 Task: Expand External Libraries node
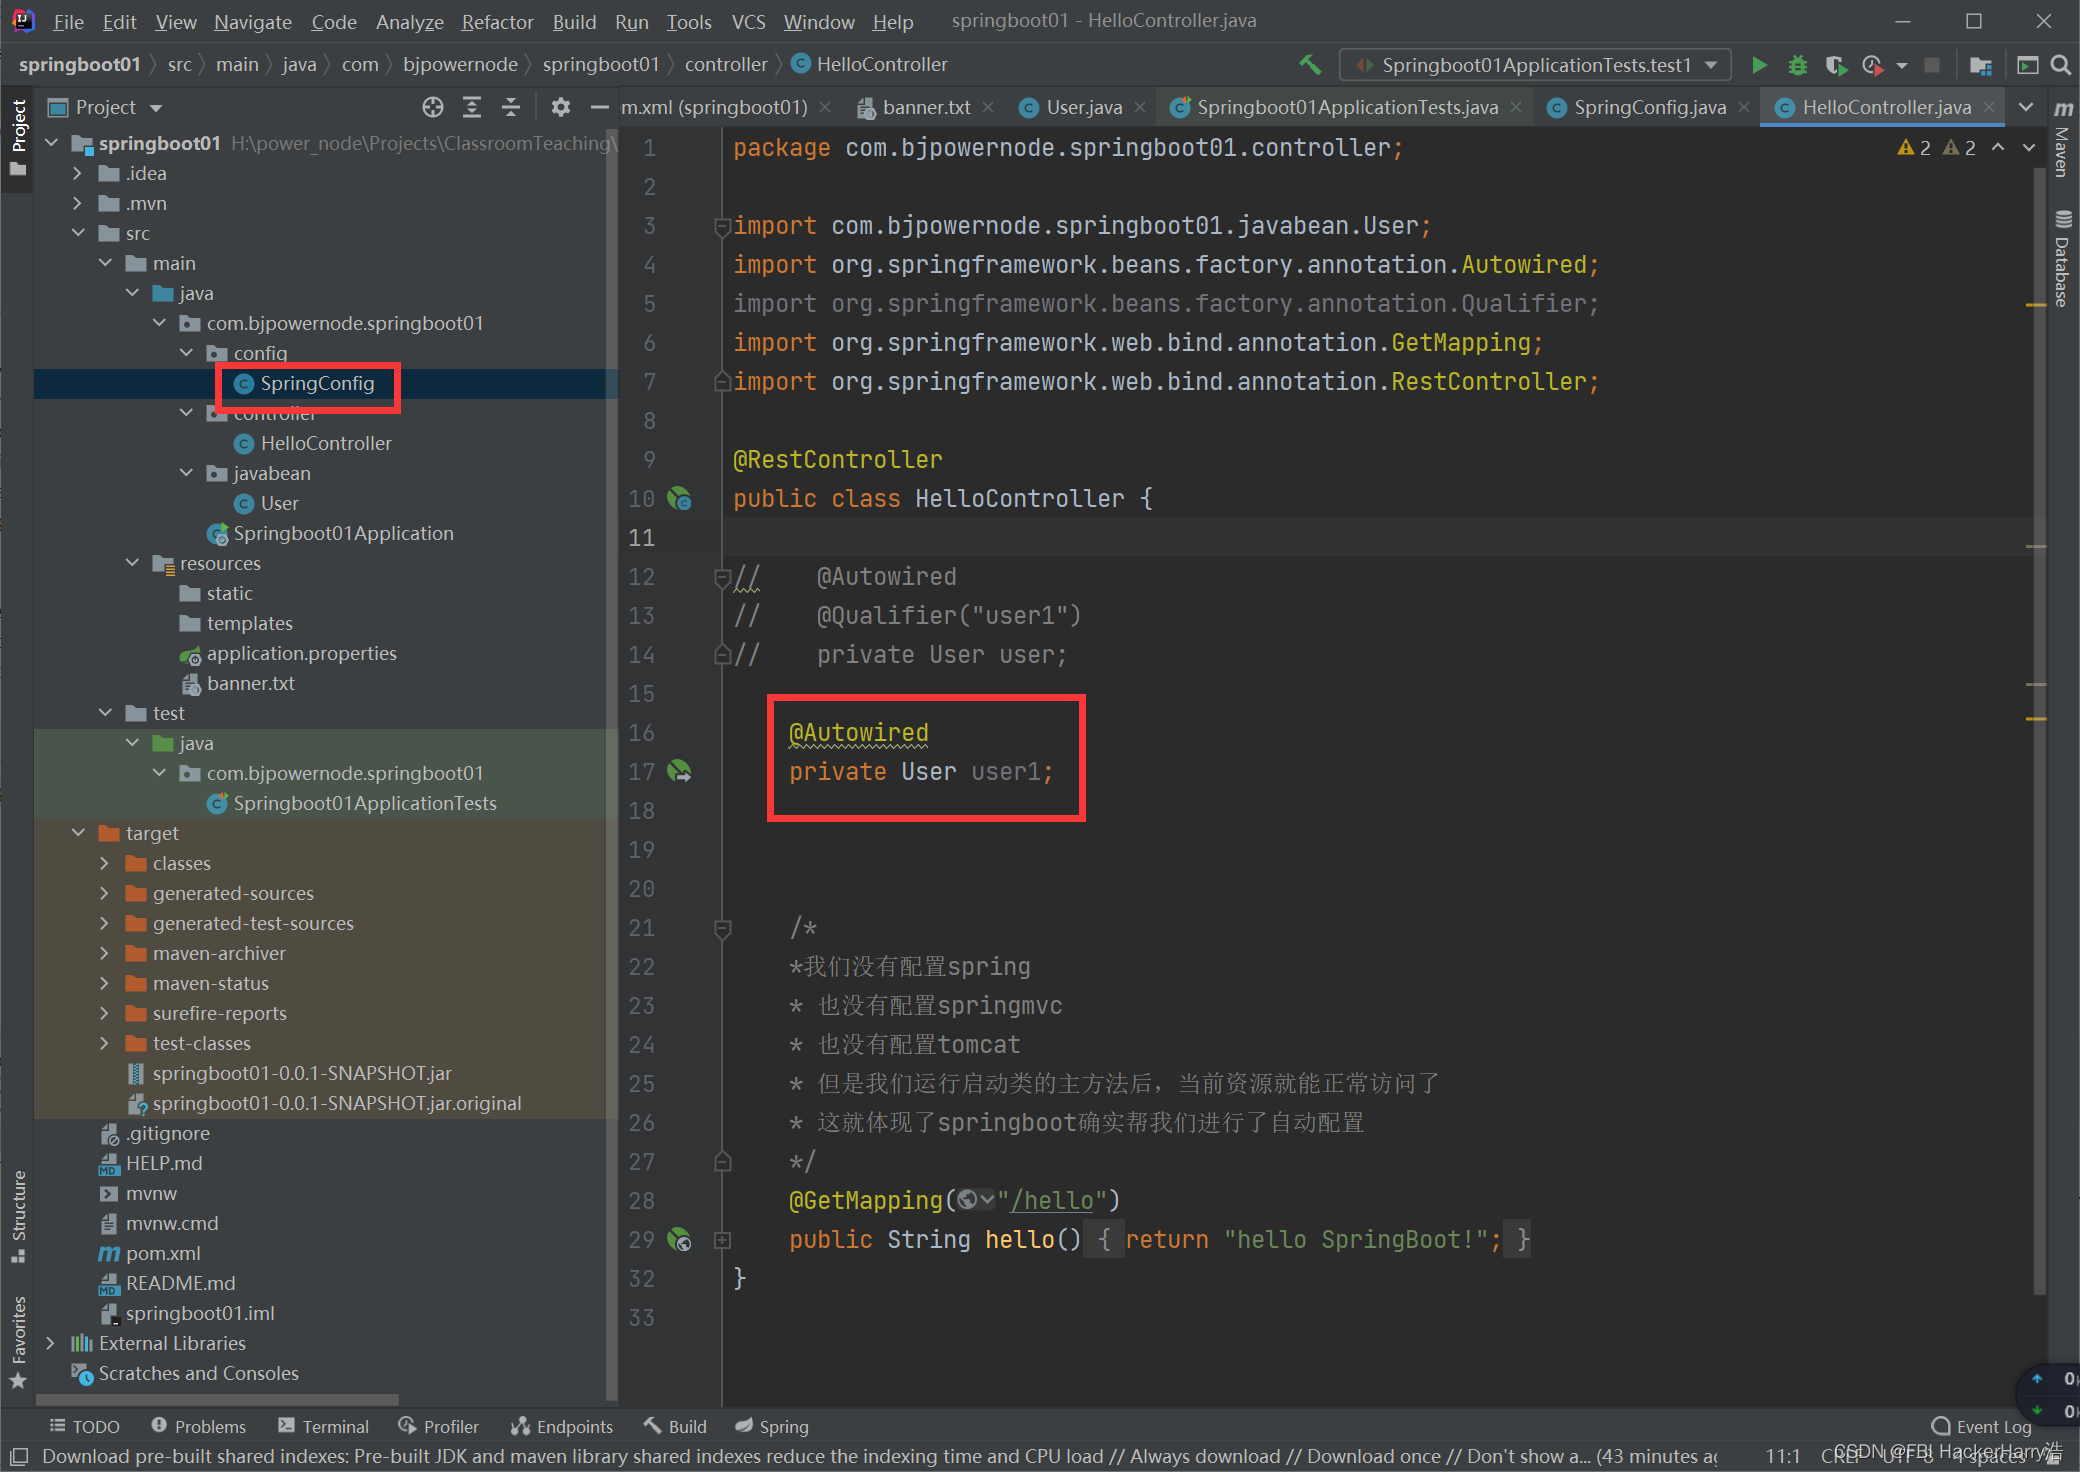coord(50,1343)
